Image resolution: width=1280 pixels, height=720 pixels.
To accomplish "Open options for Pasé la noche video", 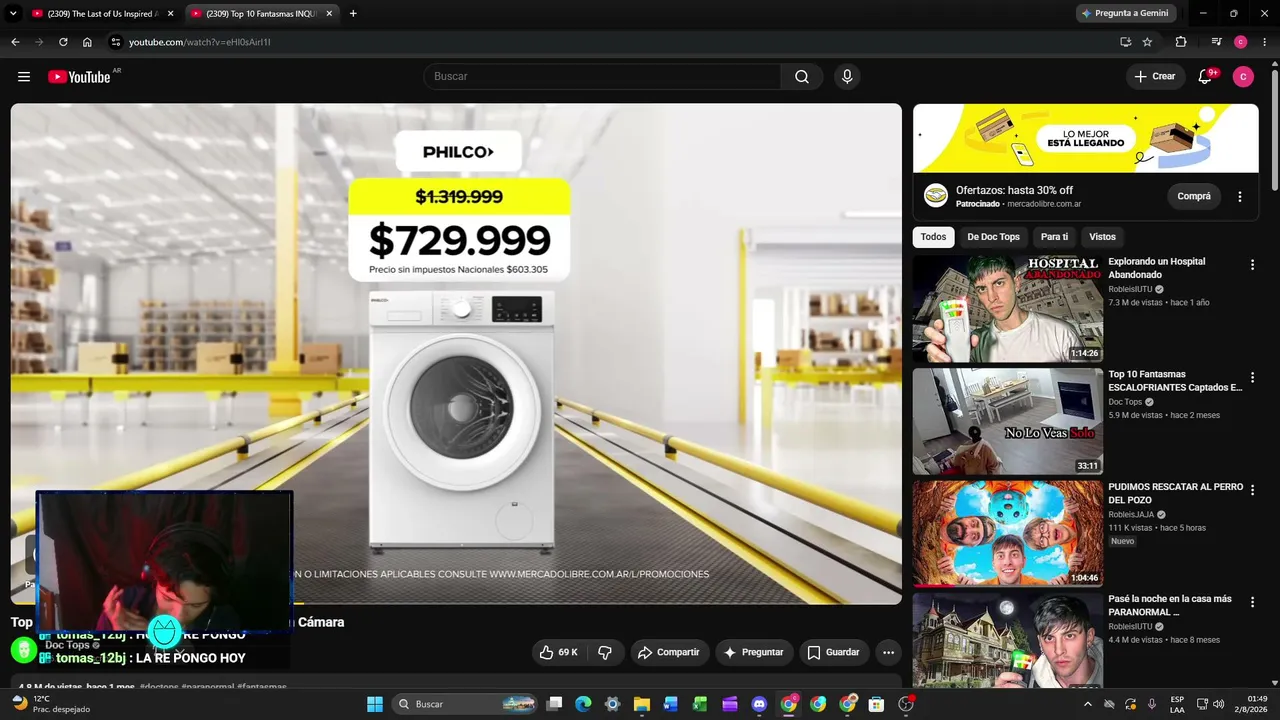I will pyautogui.click(x=1252, y=603).
